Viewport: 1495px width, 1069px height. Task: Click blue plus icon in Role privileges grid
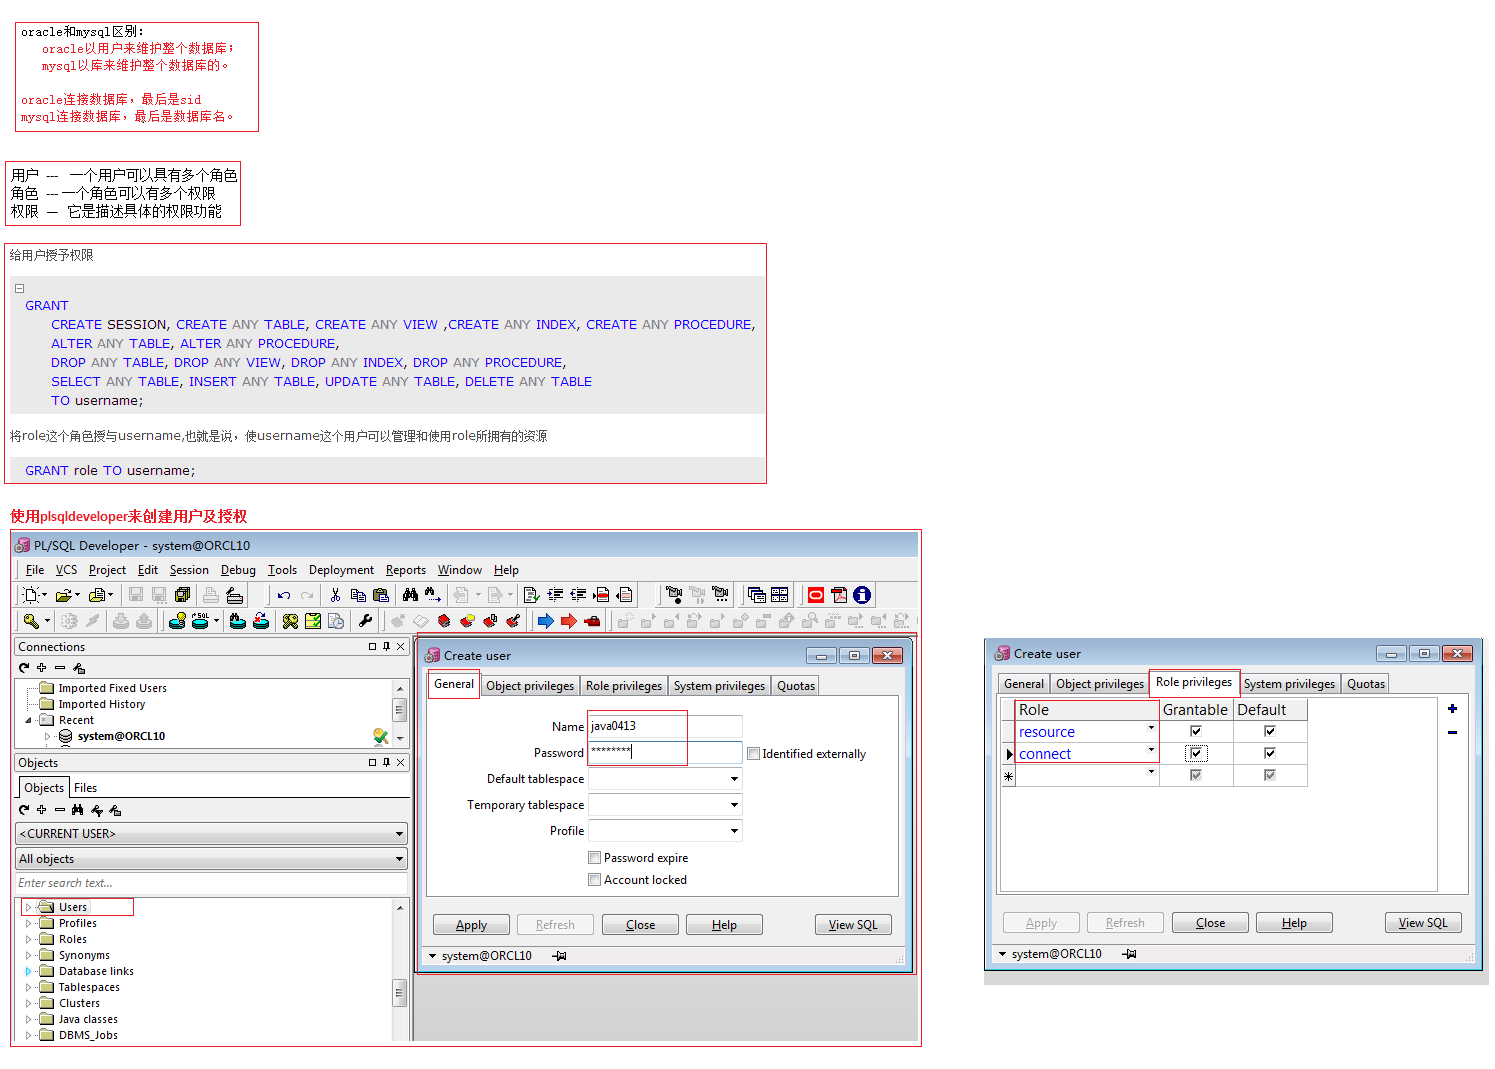tap(1452, 709)
